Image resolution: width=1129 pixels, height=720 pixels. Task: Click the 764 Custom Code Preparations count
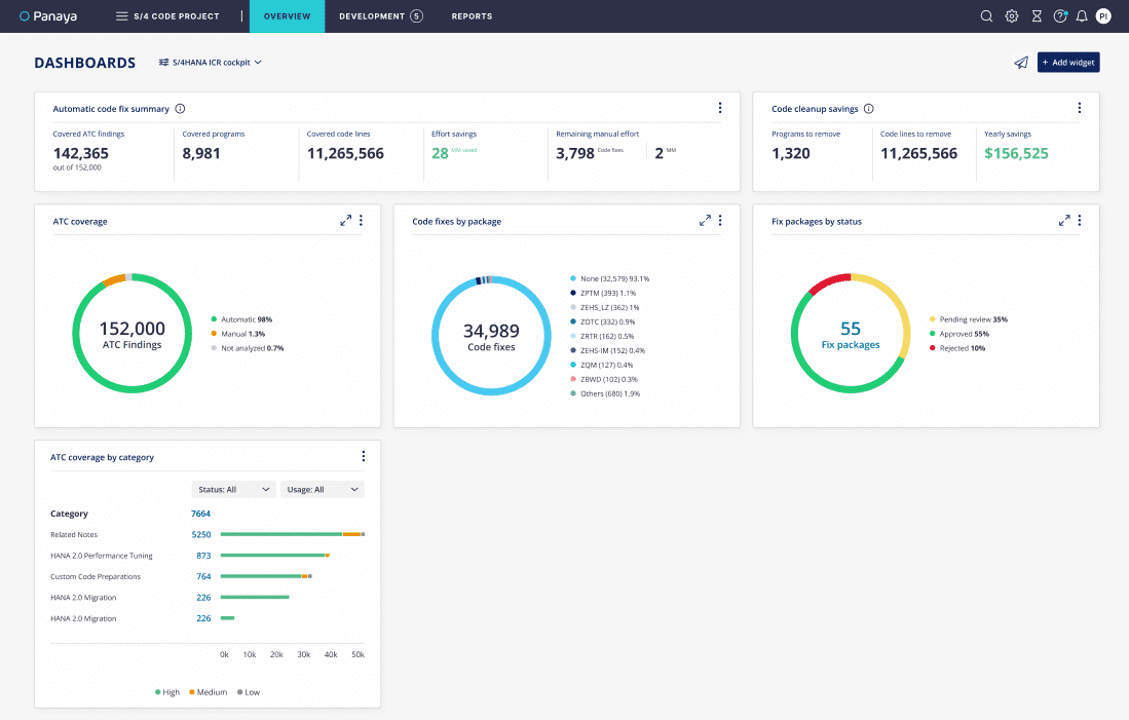(x=204, y=576)
